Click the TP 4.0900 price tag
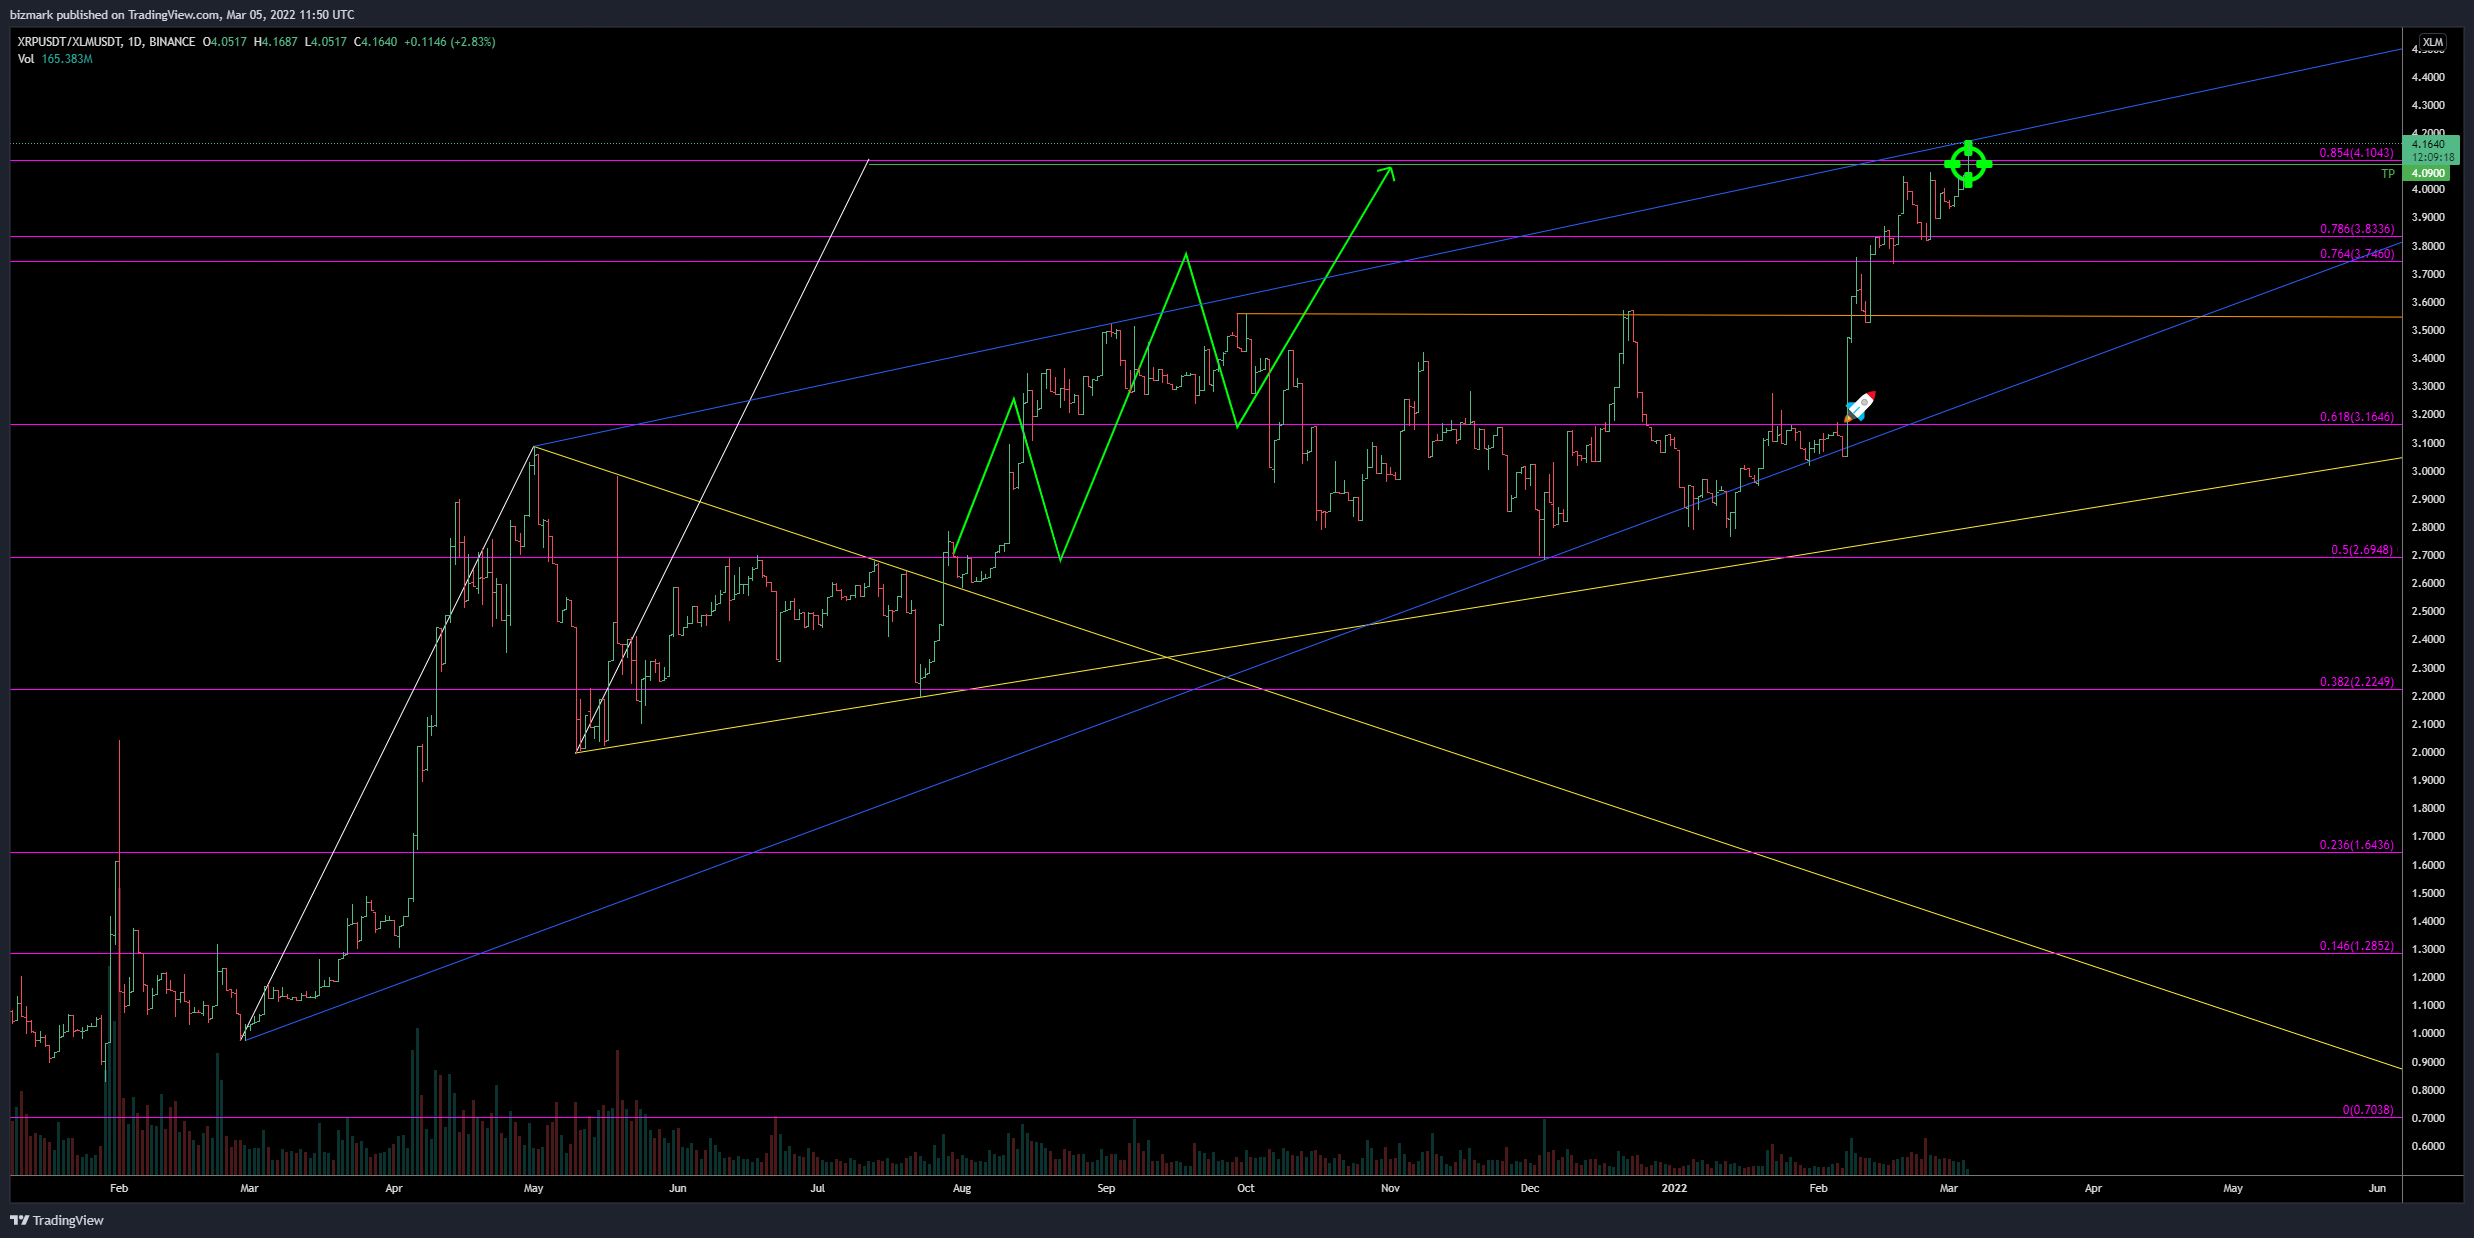2474x1238 pixels. (2428, 174)
